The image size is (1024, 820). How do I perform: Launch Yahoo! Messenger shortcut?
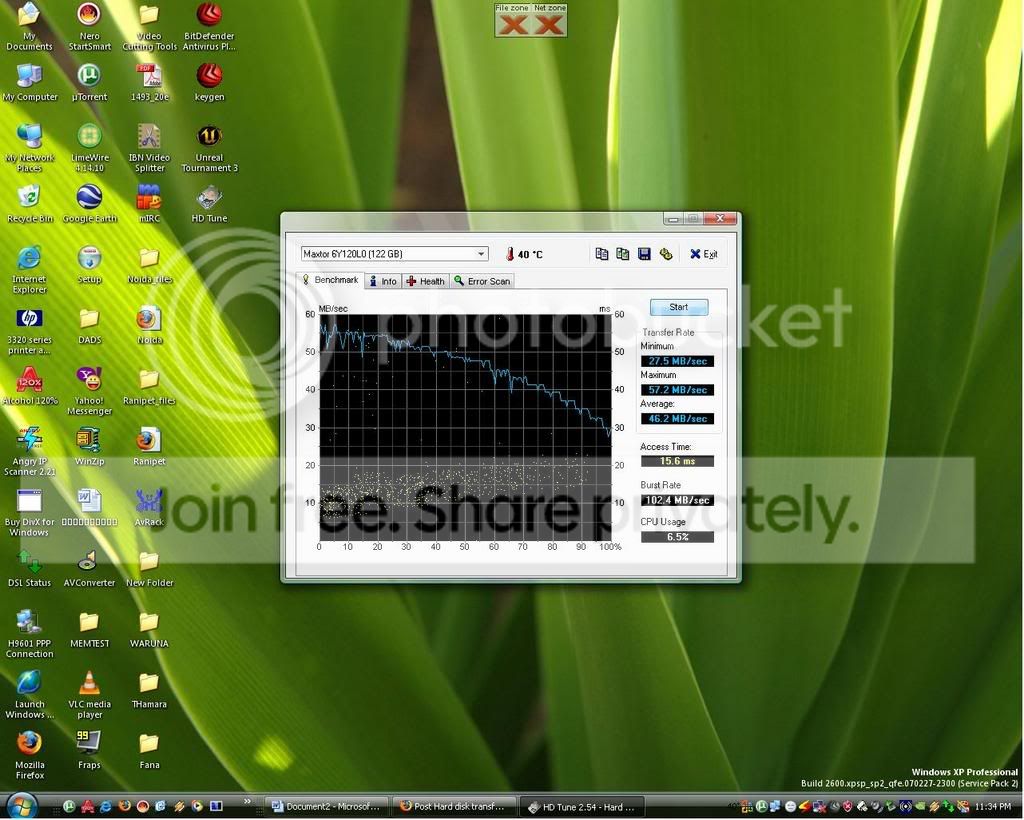pos(89,391)
